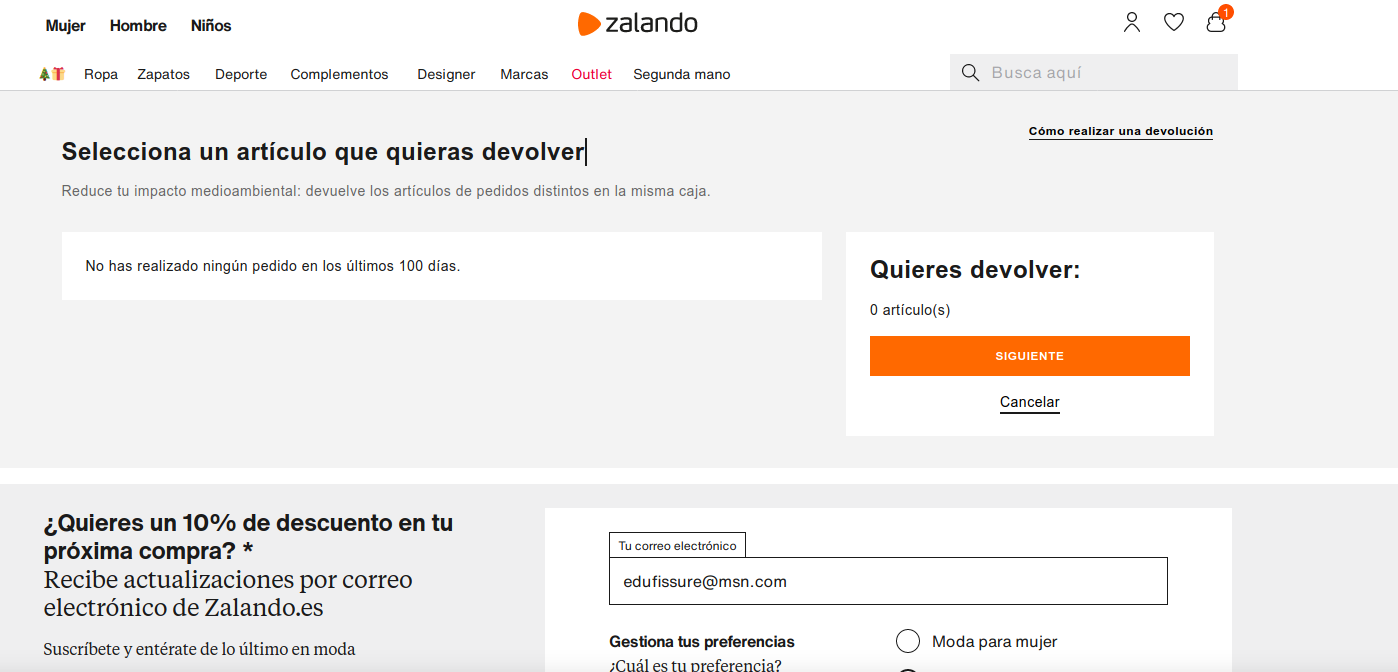Image resolution: width=1398 pixels, height=672 pixels.
Task: Open the wishlist heart icon
Action: (1174, 22)
